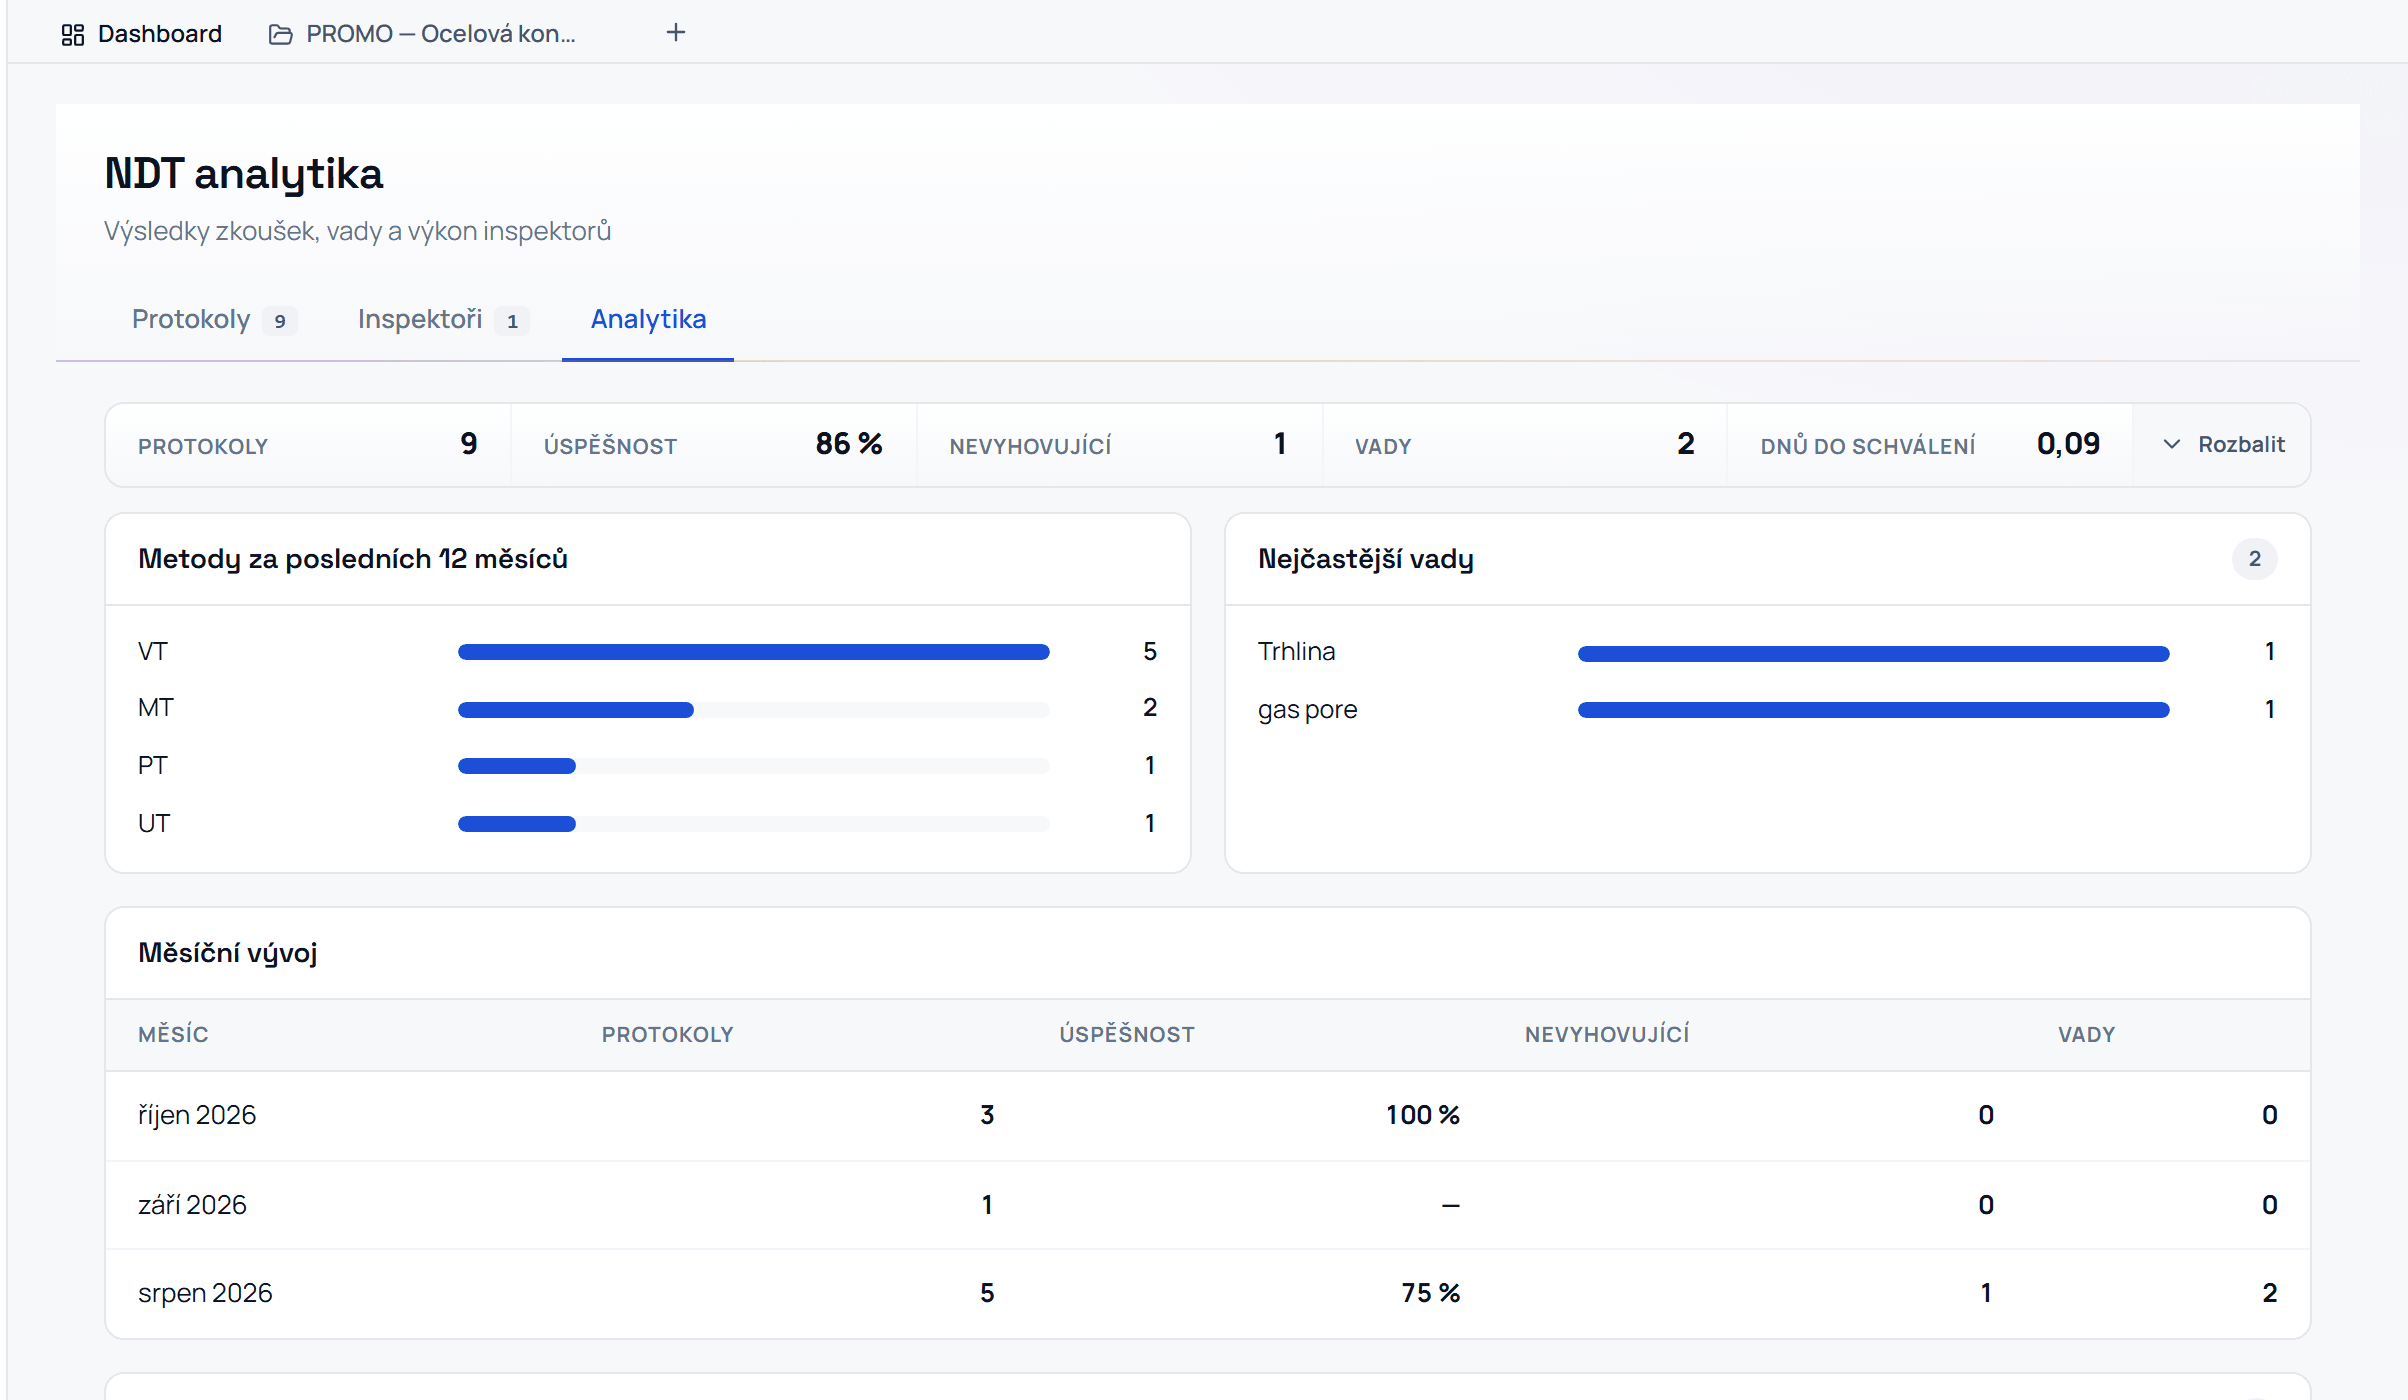The image size is (2408, 1400).
Task: Click Metody za posledních 12 měsíců heading
Action: coord(353,559)
